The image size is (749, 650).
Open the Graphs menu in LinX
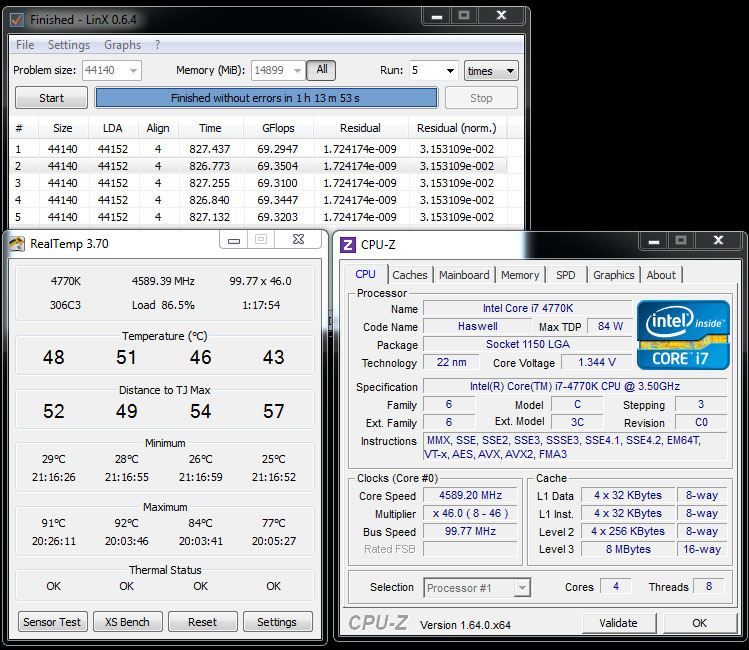122,45
